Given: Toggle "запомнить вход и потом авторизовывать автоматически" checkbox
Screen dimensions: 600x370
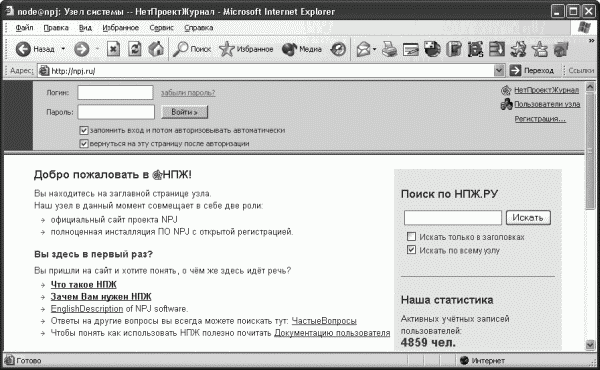Looking at the screenshot, I should point(84,130).
